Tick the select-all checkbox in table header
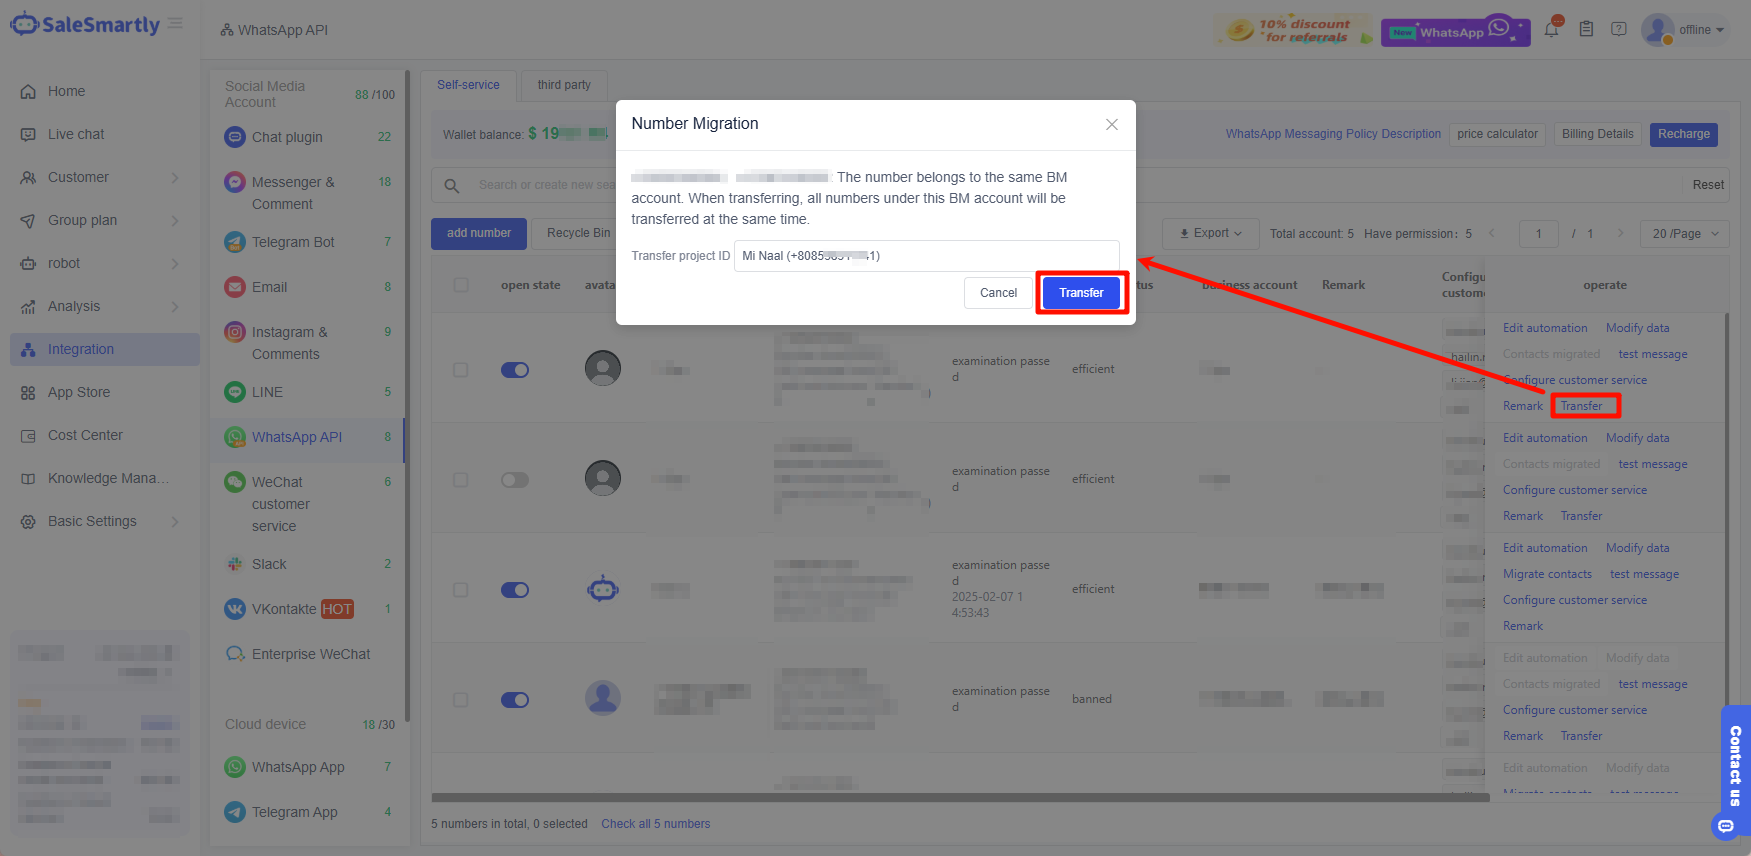Viewport: 1751px width, 856px height. [461, 285]
